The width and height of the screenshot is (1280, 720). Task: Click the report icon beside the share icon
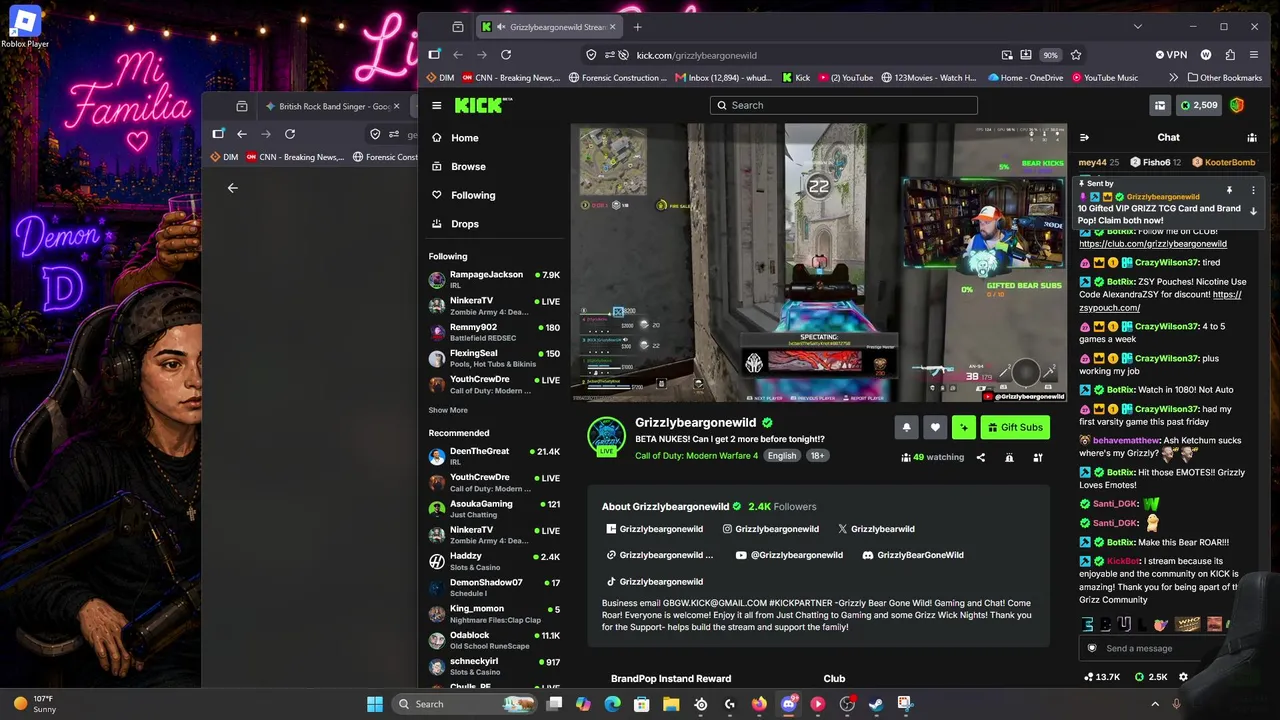coord(1009,457)
